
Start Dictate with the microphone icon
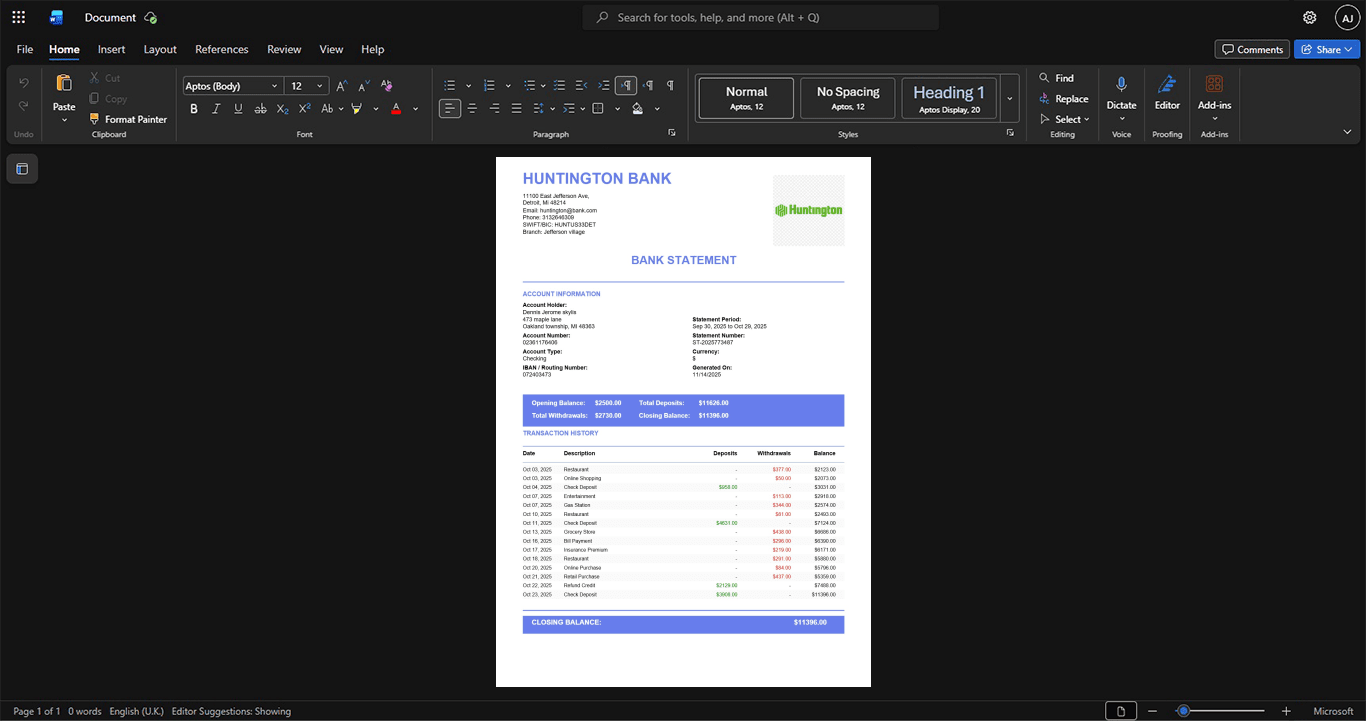click(1121, 84)
